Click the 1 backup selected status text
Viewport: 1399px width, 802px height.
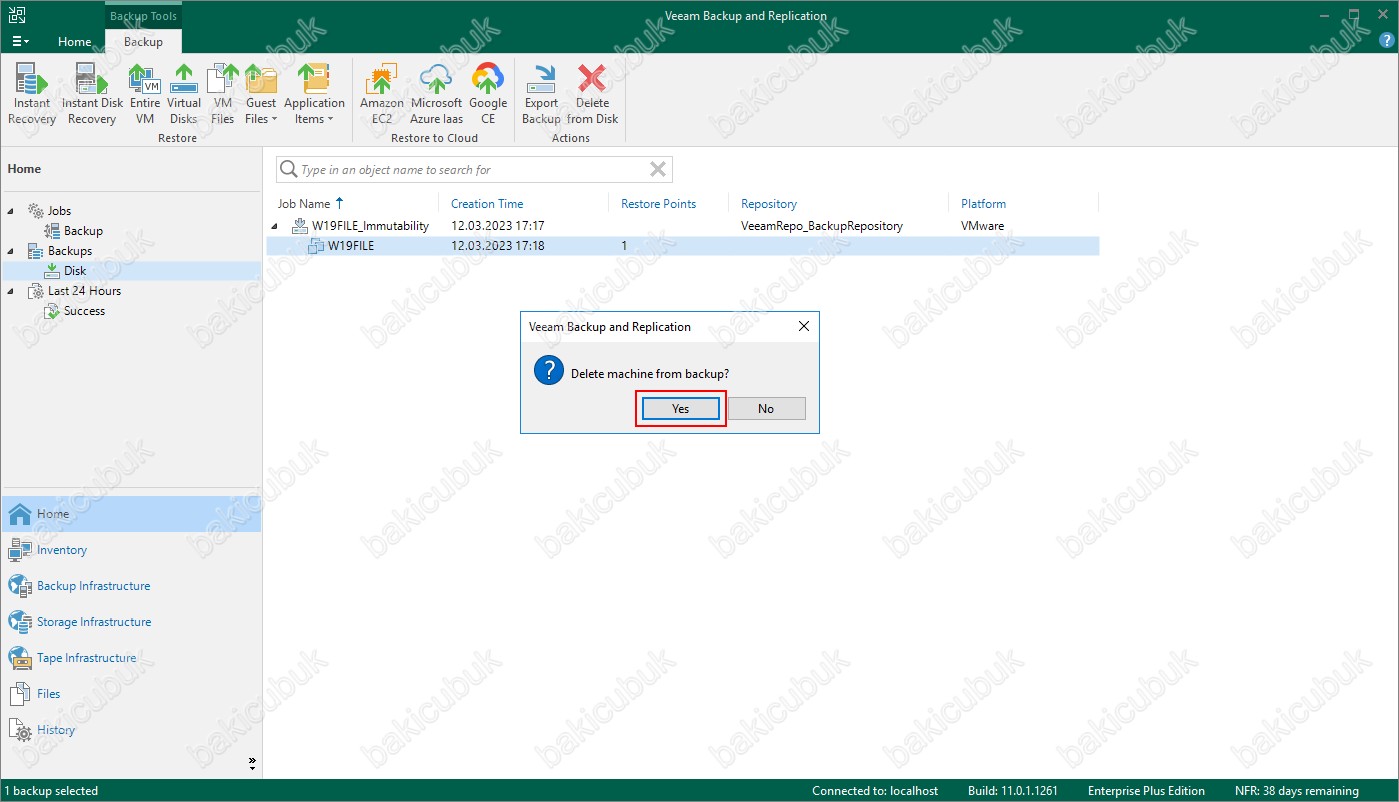tap(50, 791)
